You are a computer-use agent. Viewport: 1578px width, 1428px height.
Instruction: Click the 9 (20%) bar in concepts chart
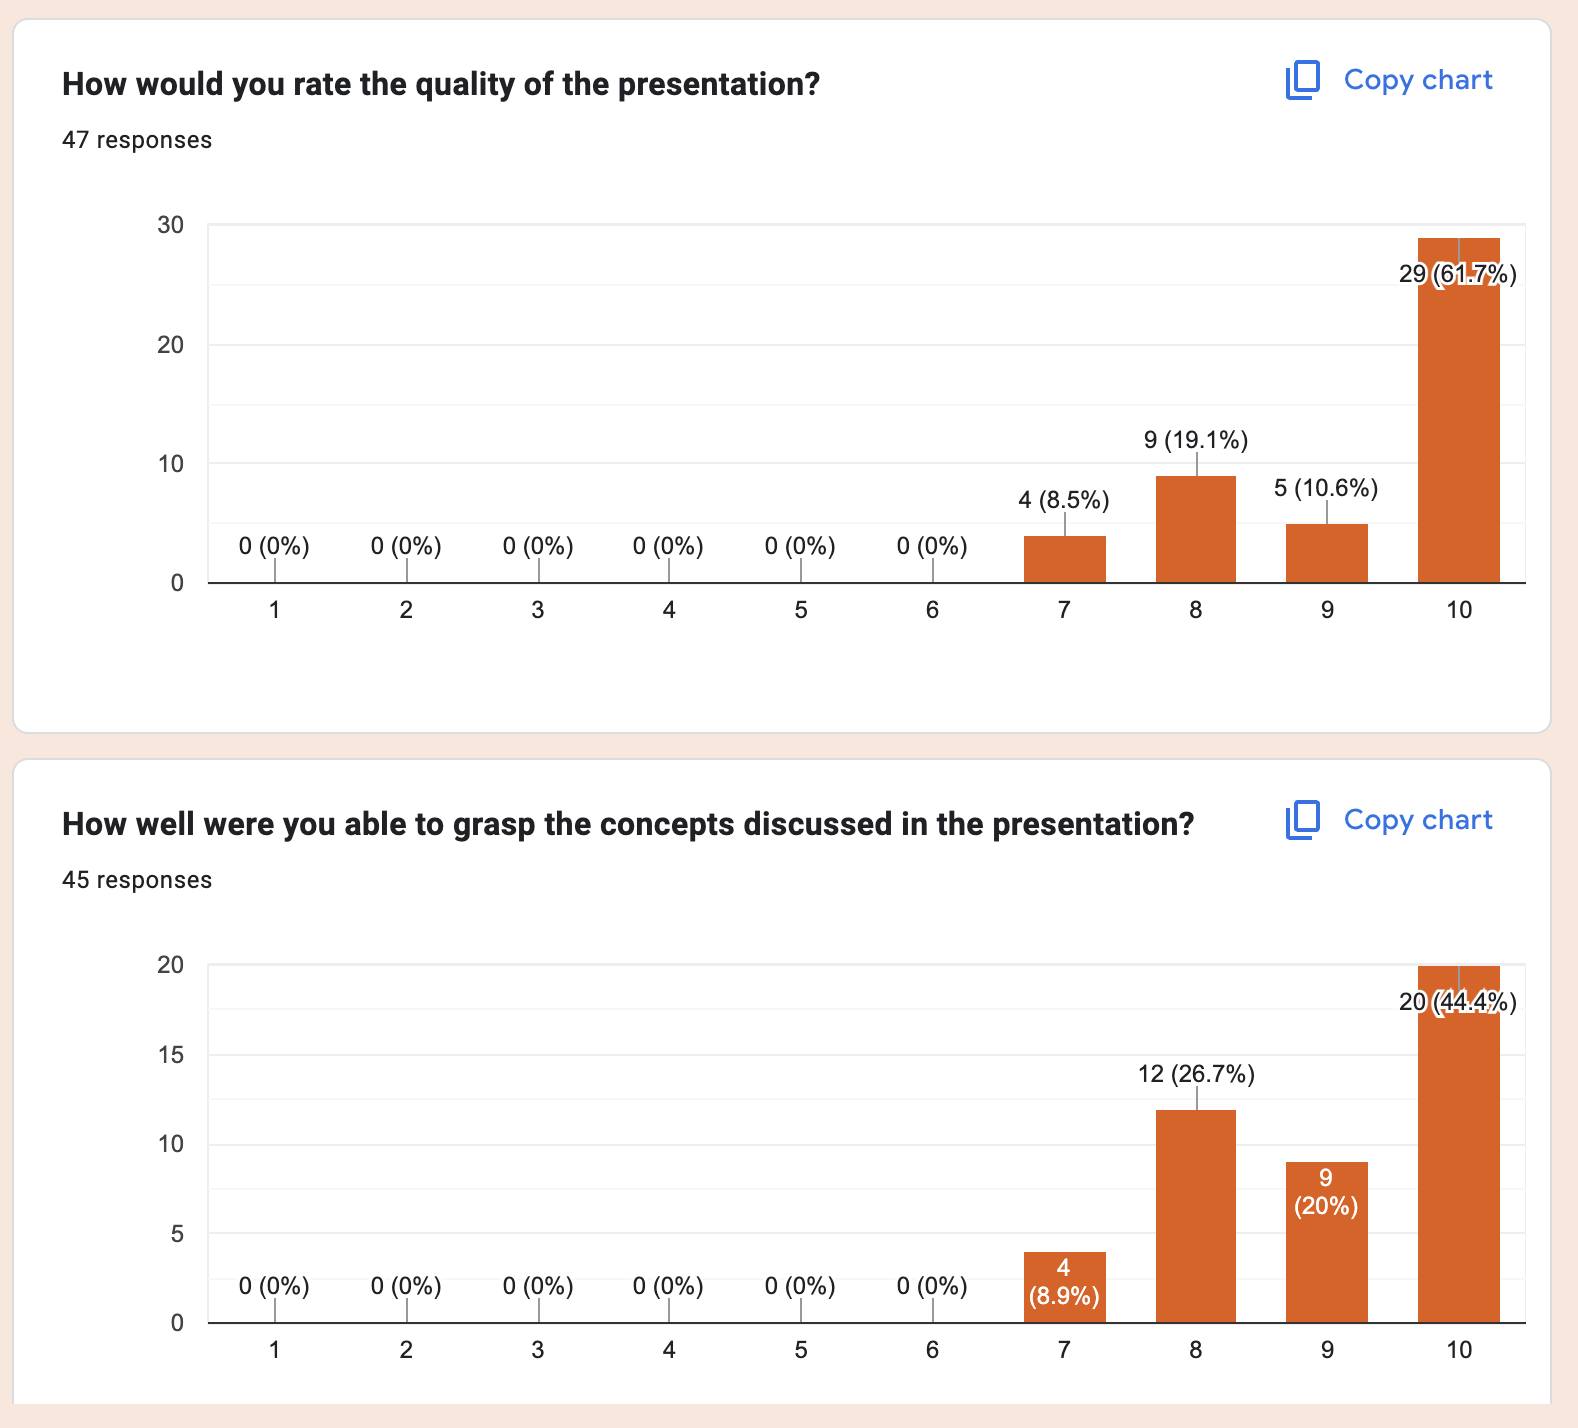click(x=1327, y=1242)
